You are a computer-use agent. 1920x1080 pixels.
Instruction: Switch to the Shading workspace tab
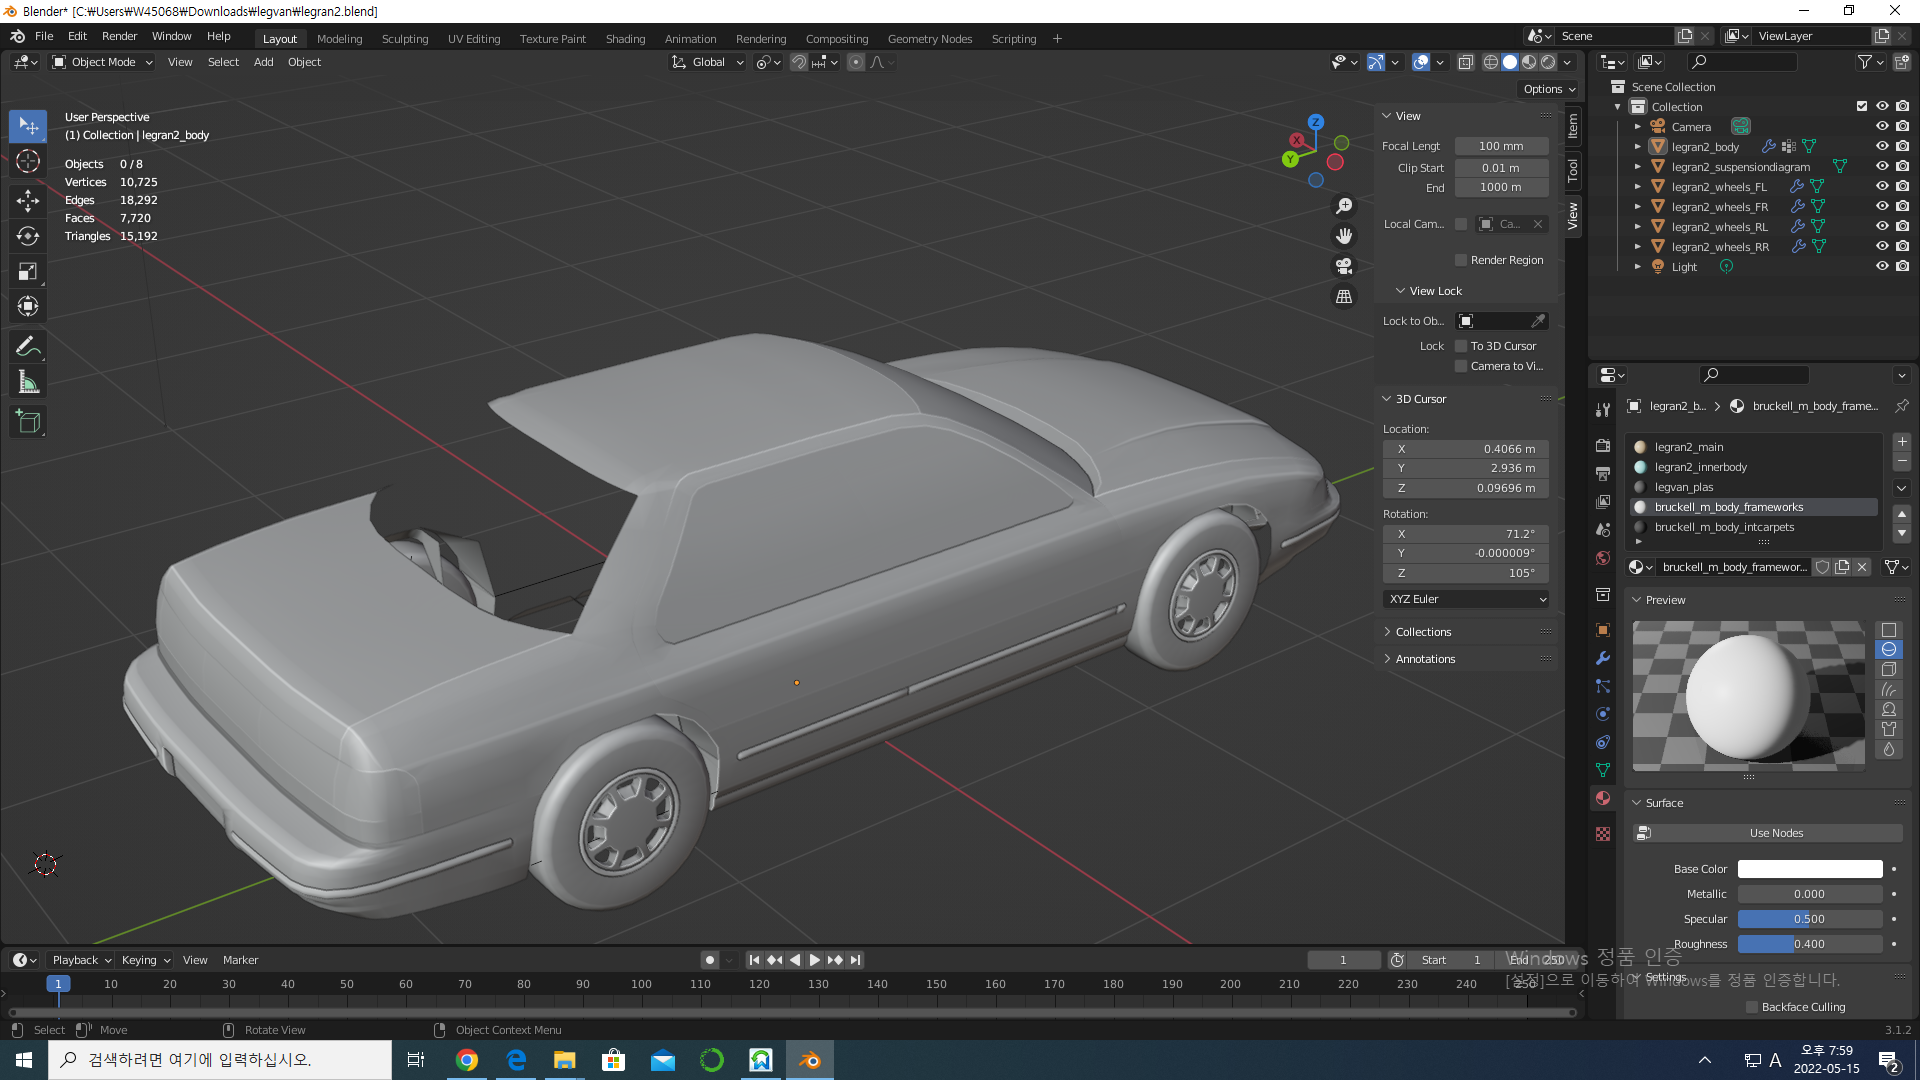(x=625, y=39)
